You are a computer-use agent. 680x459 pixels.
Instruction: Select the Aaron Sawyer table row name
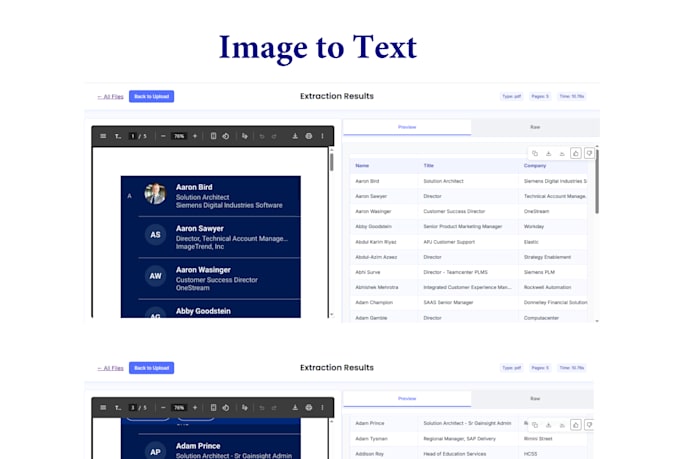371,197
